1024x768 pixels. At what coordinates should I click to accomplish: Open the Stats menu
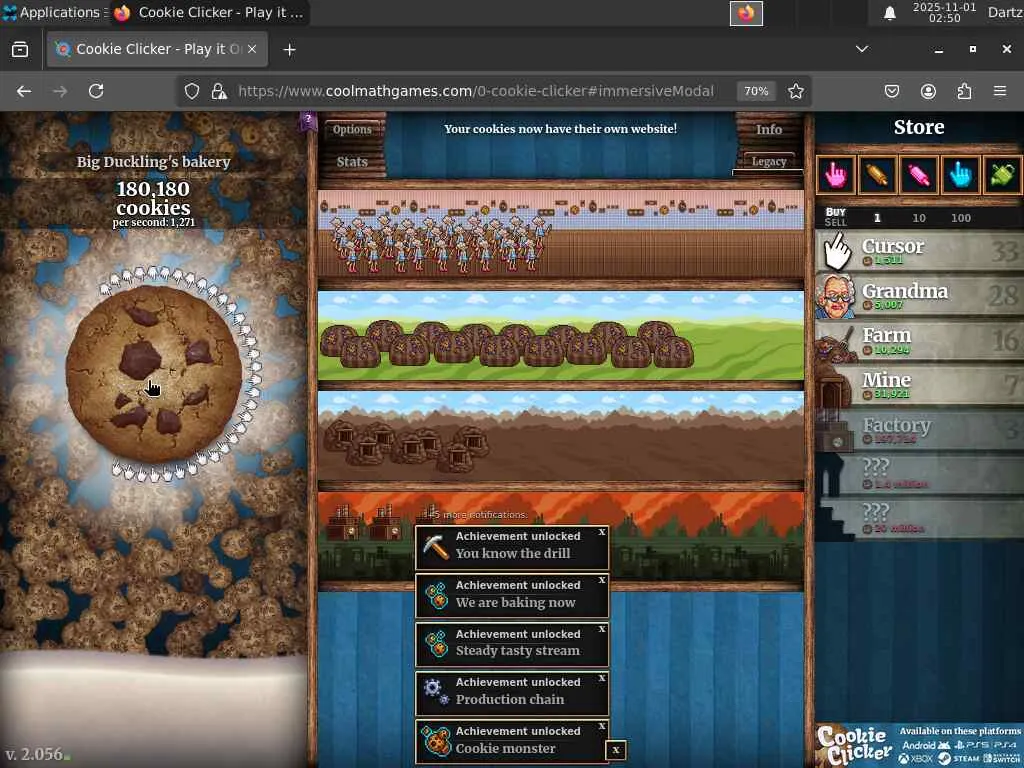352,161
